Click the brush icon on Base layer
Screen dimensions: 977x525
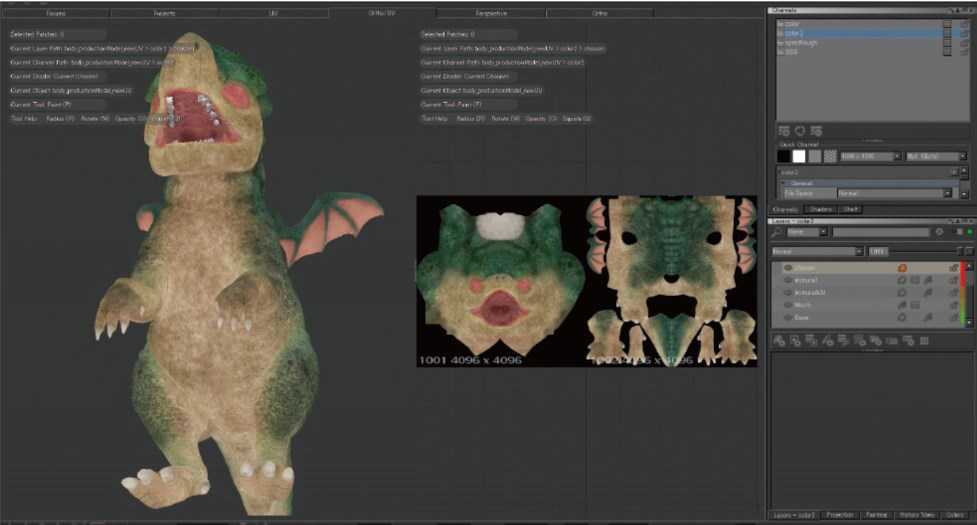(928, 318)
